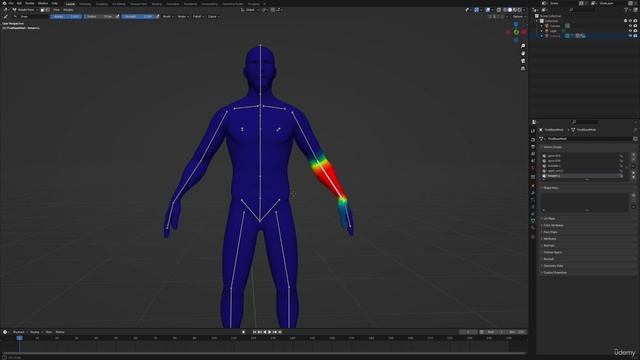Open the Tool properties tab icon
The width and height of the screenshot is (640, 360).
point(533,131)
